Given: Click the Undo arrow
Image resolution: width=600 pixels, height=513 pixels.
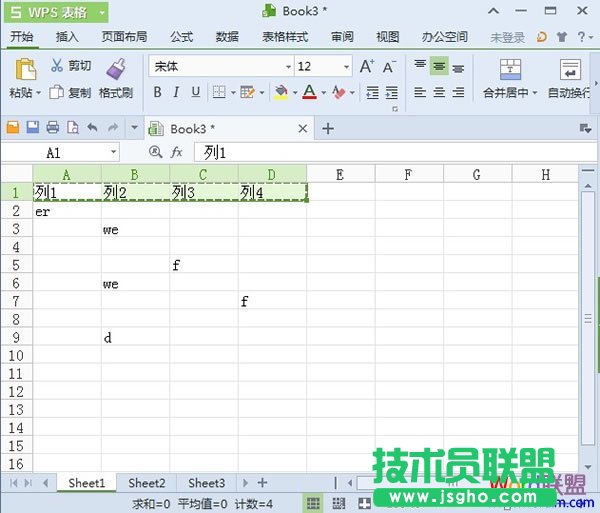Looking at the screenshot, I should [x=92, y=127].
